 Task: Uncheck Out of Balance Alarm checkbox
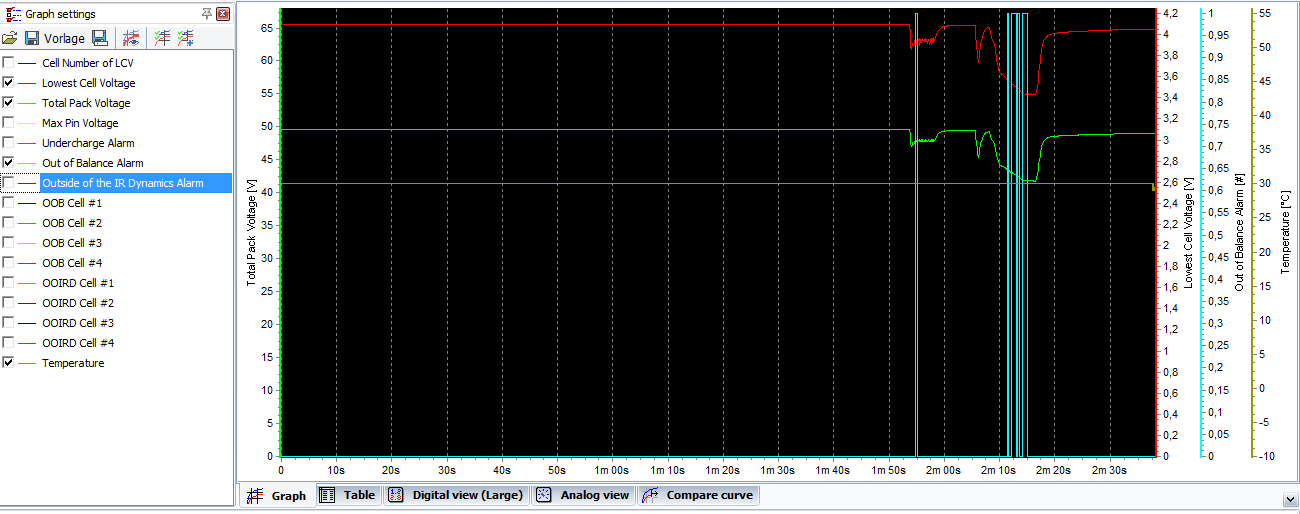pyautogui.click(x=8, y=163)
